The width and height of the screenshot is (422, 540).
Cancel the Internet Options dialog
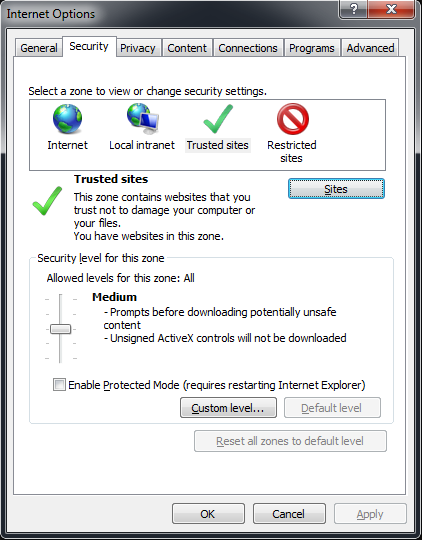289,514
